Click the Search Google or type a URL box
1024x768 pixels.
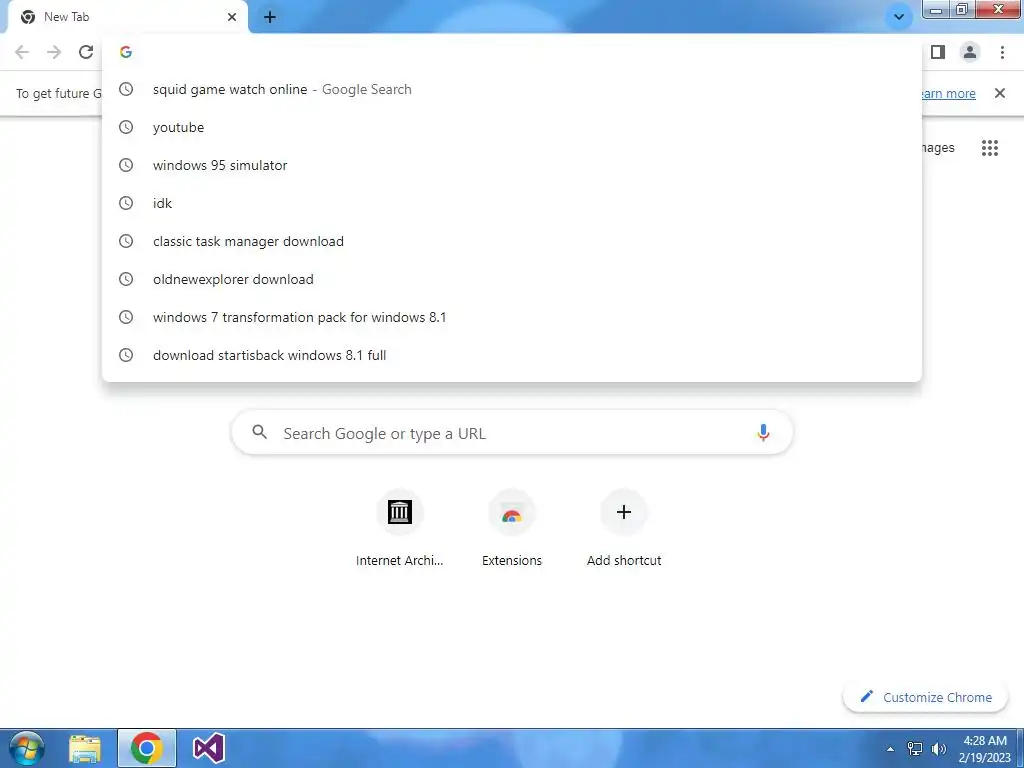(512, 432)
